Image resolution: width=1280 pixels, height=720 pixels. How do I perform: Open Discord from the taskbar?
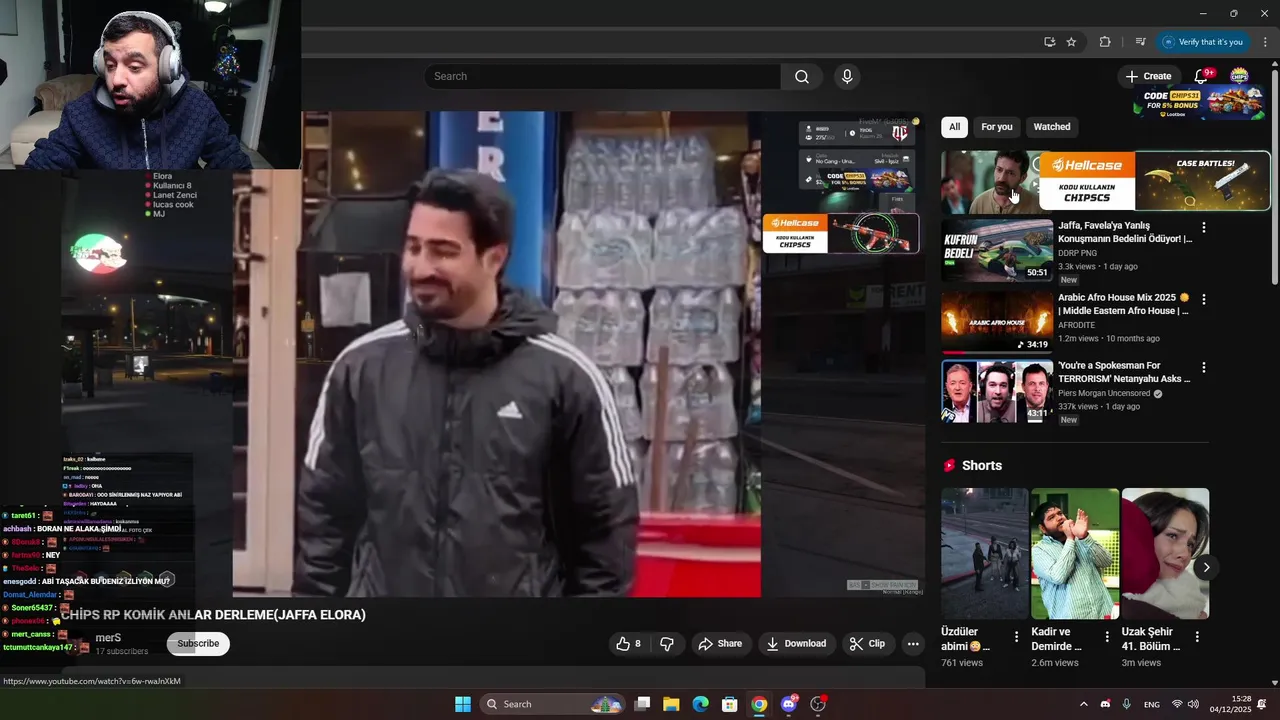pos(789,704)
